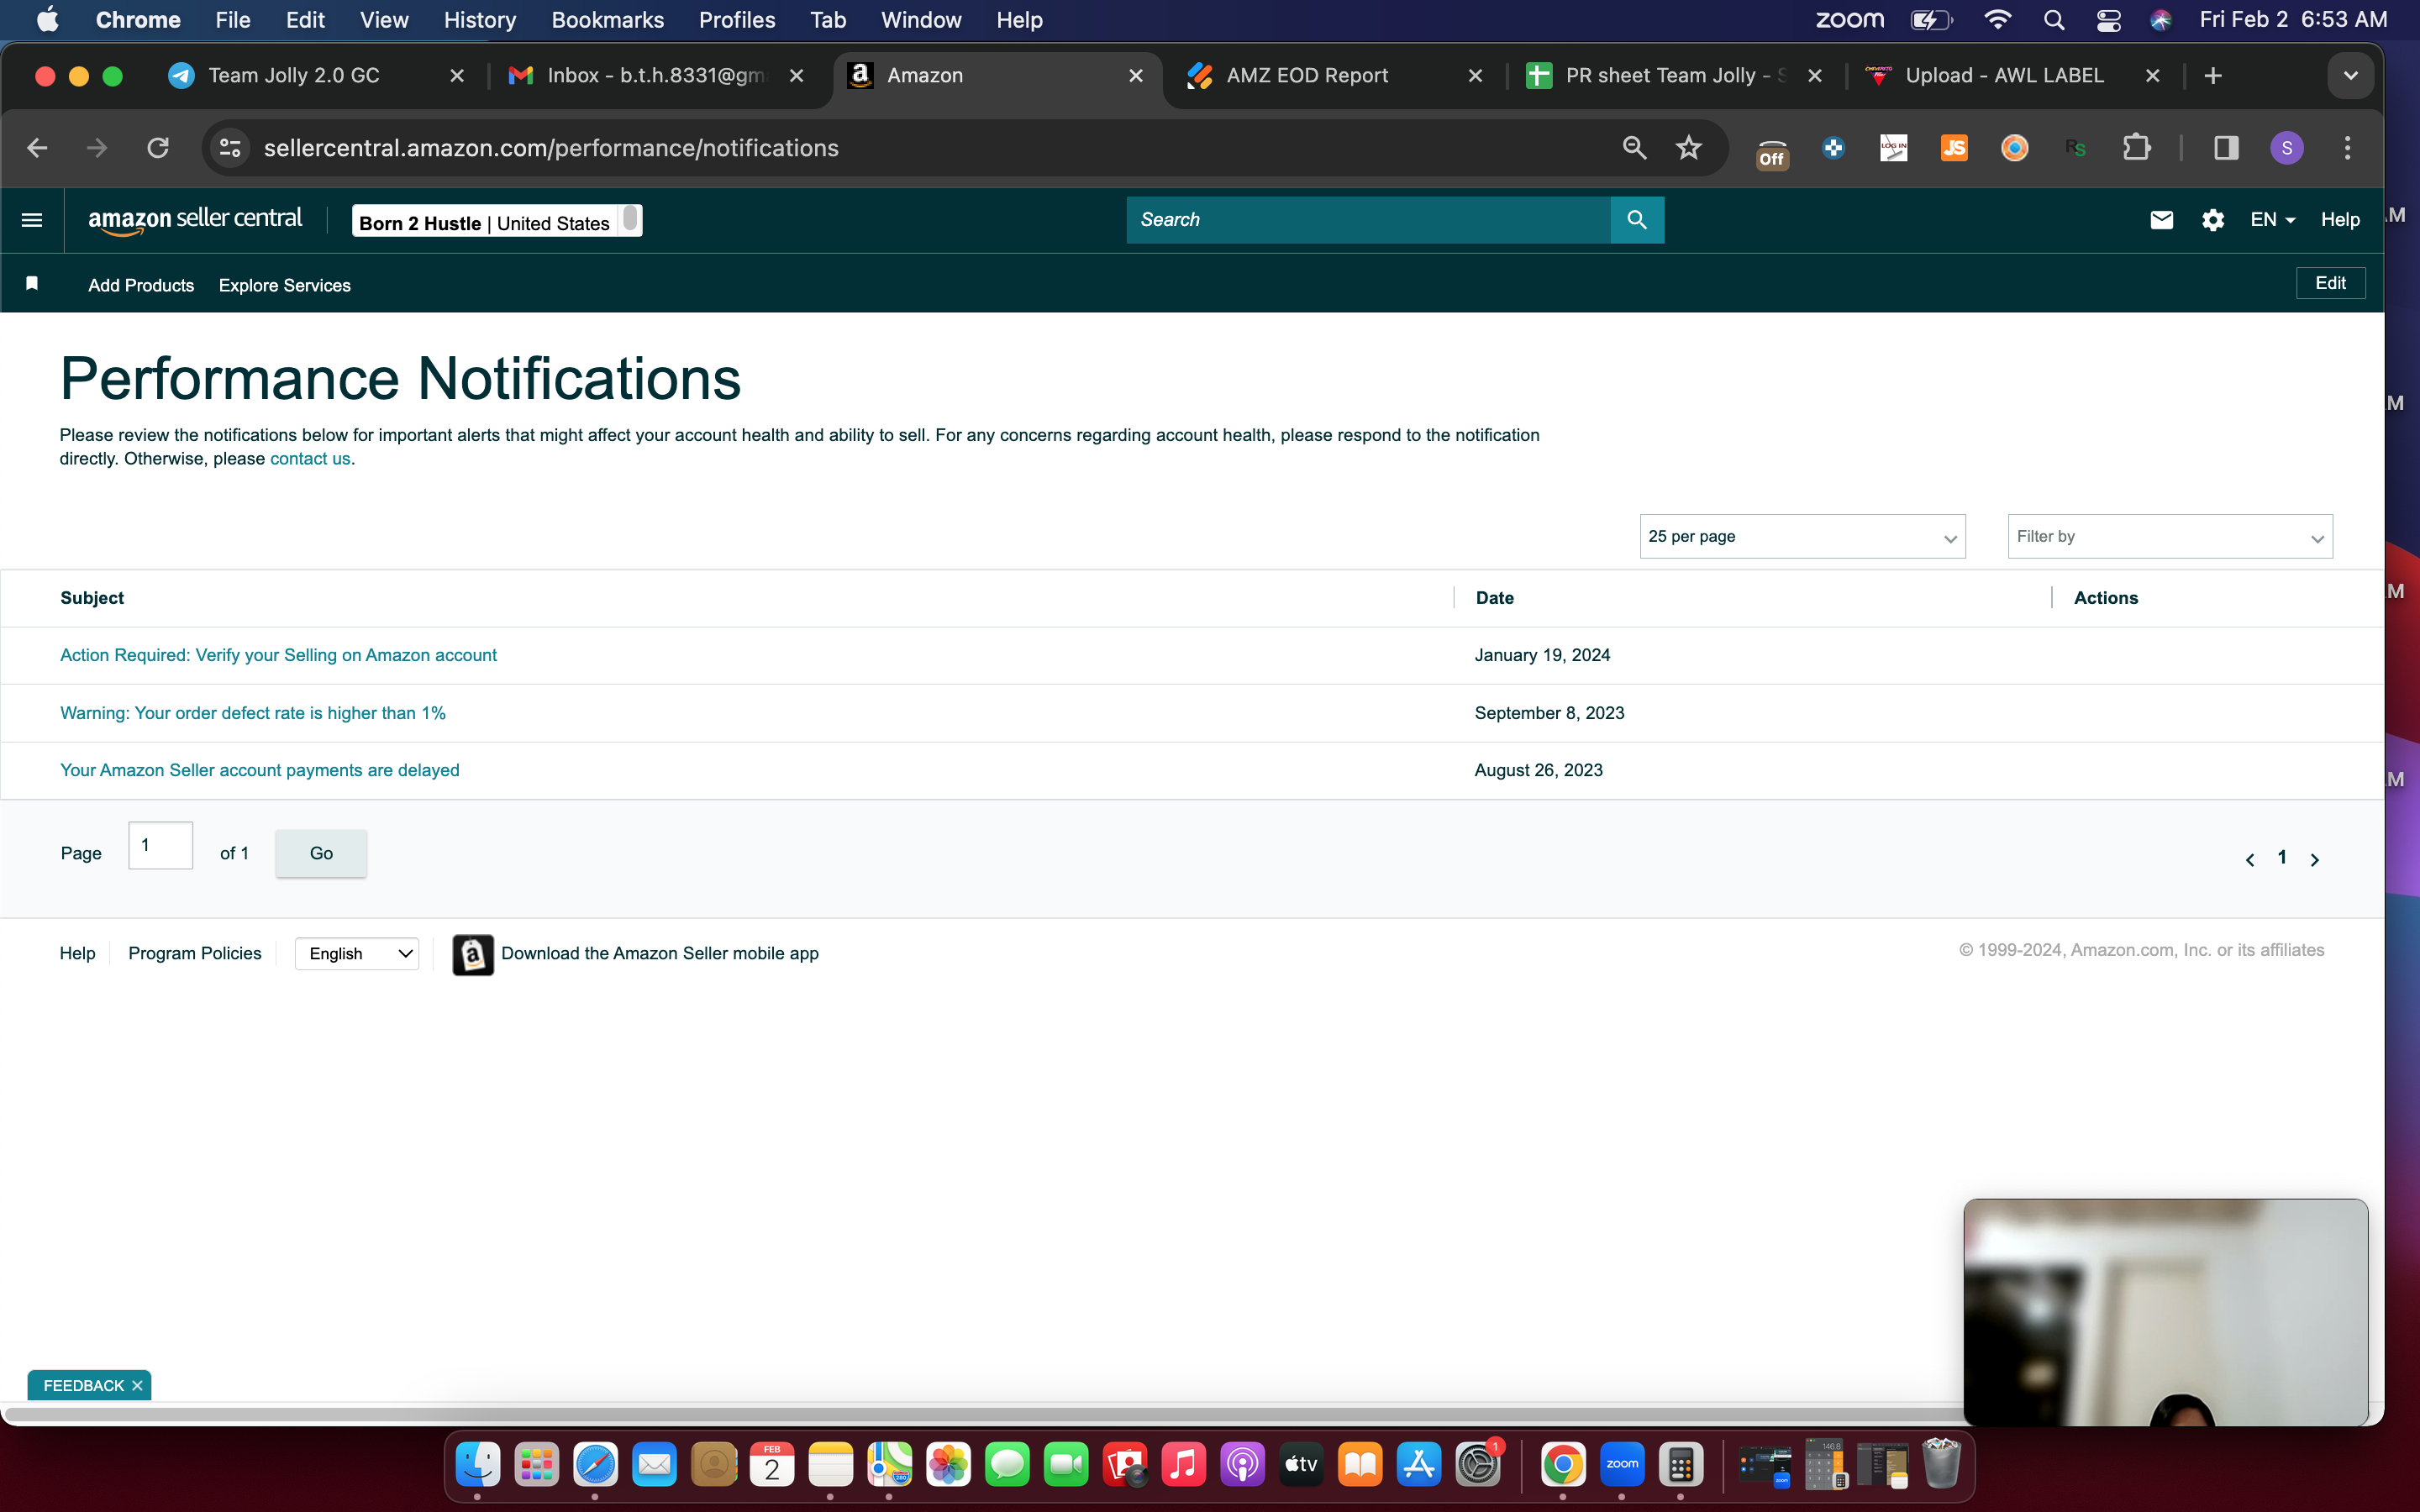This screenshot has height=1512, width=2420.
Task: Go to next page with right chevron
Action: [x=2314, y=860]
